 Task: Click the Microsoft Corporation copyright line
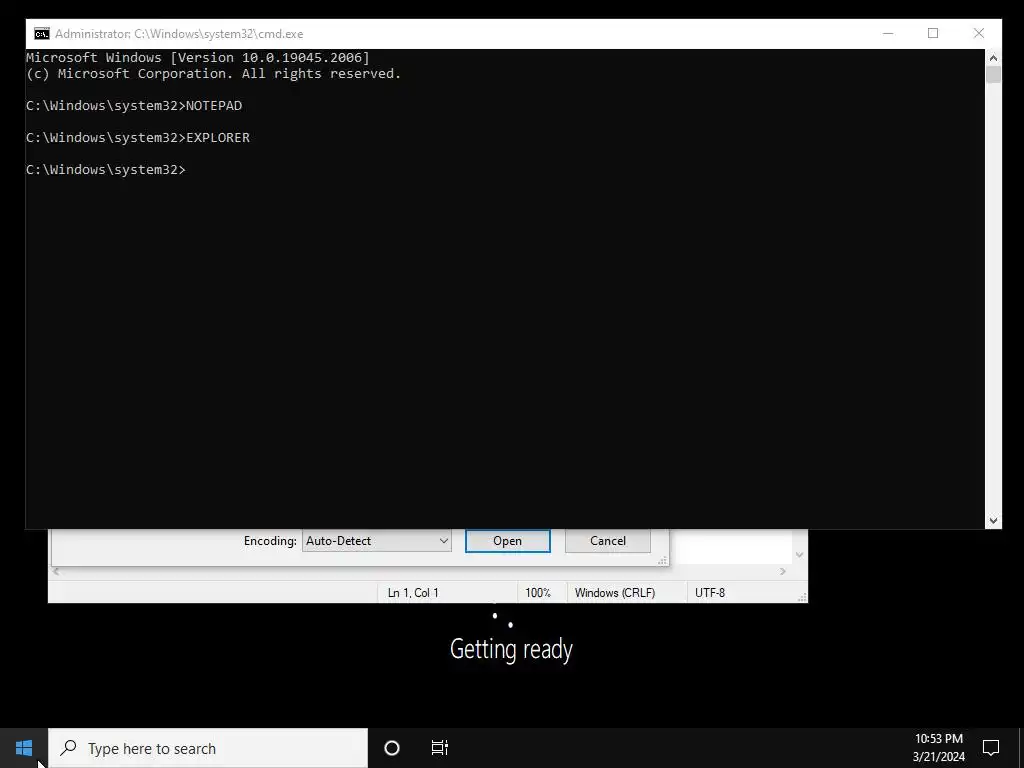click(214, 74)
